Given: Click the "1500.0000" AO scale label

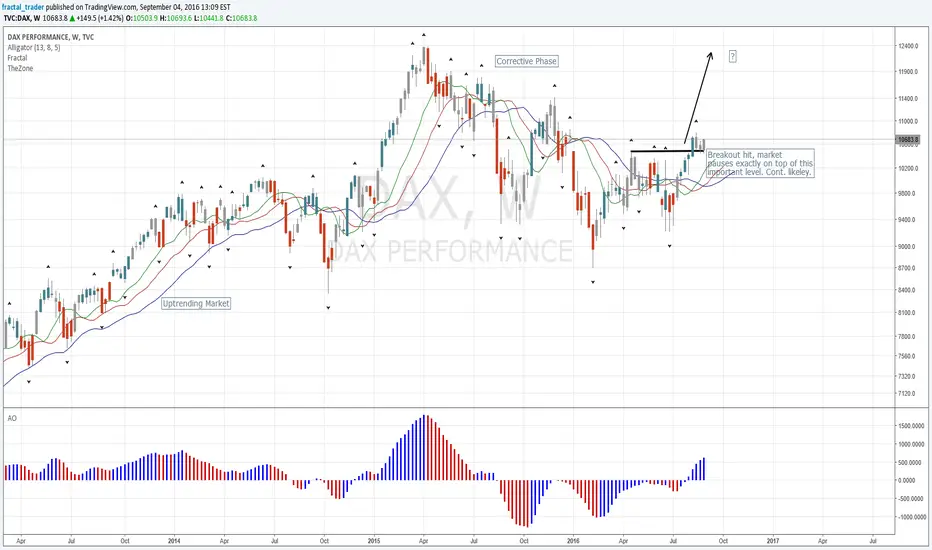Looking at the screenshot, I should point(909,426).
